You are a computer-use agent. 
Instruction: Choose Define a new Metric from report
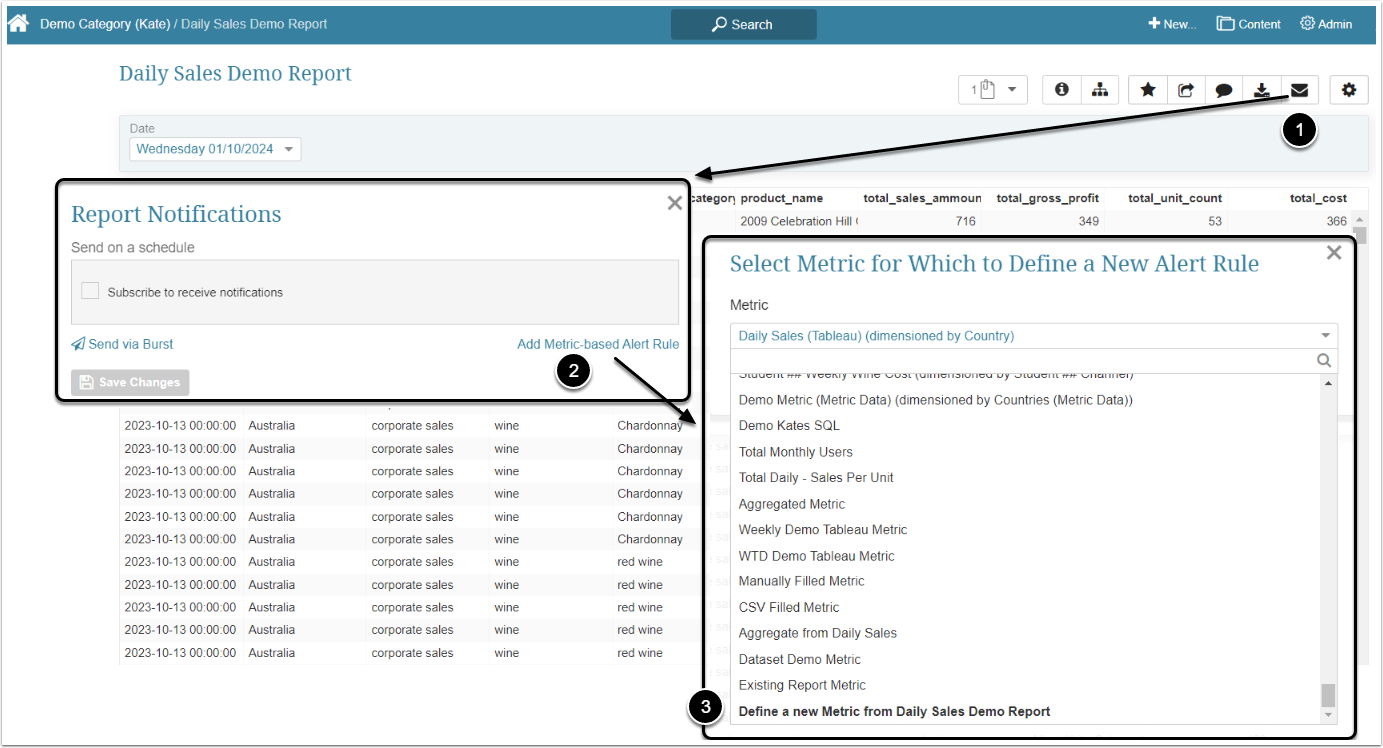(894, 711)
